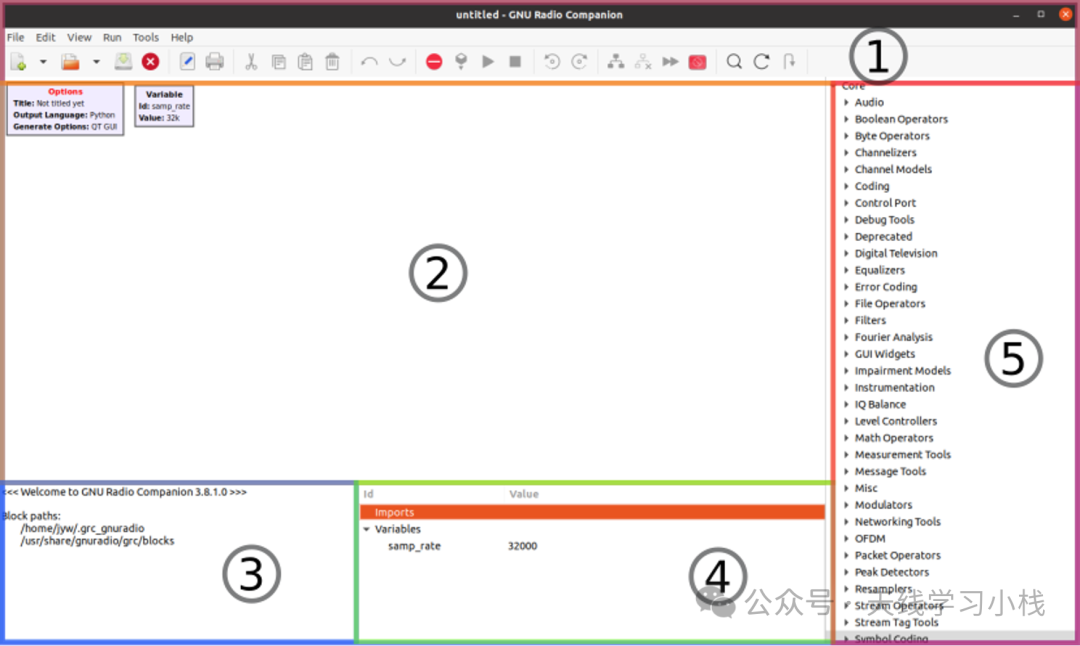Viewport: 1080px width, 646px height.
Task: Click the print screen capture icon
Action: coord(215,62)
